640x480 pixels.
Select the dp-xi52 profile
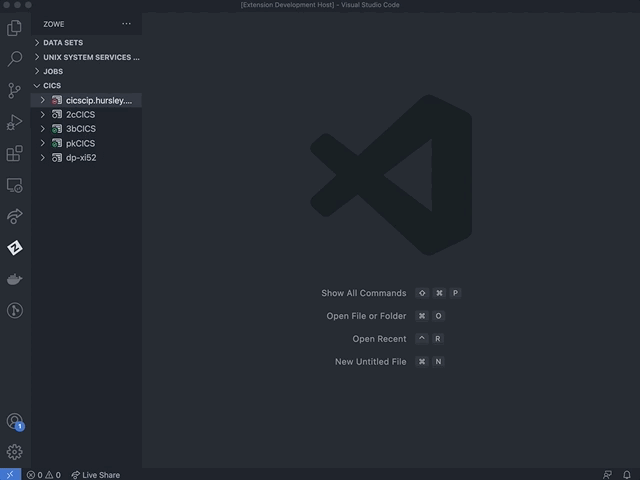(x=81, y=157)
